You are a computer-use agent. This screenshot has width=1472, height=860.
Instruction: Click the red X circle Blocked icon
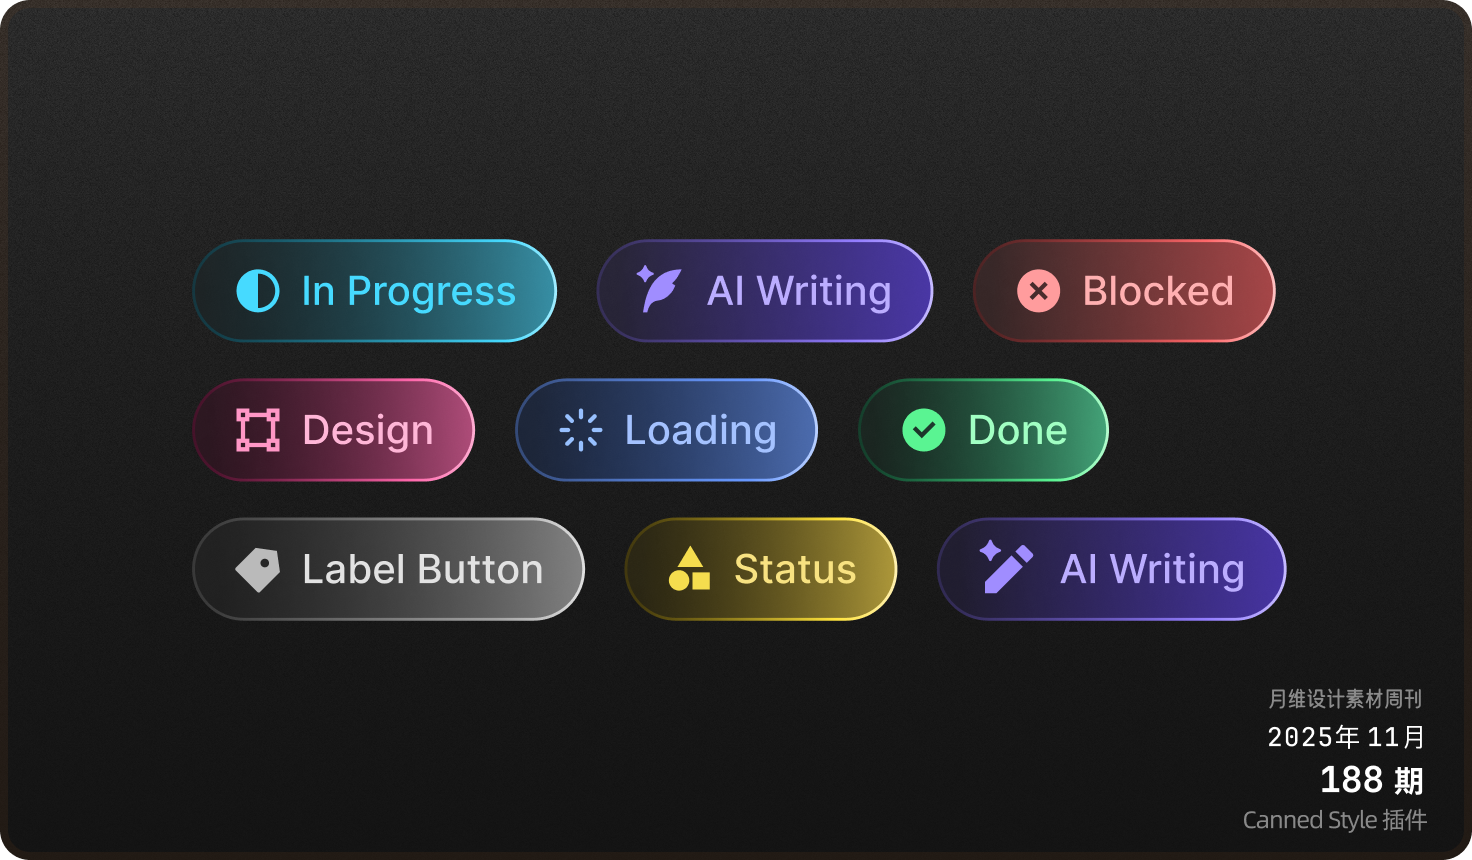pyautogui.click(x=1039, y=291)
